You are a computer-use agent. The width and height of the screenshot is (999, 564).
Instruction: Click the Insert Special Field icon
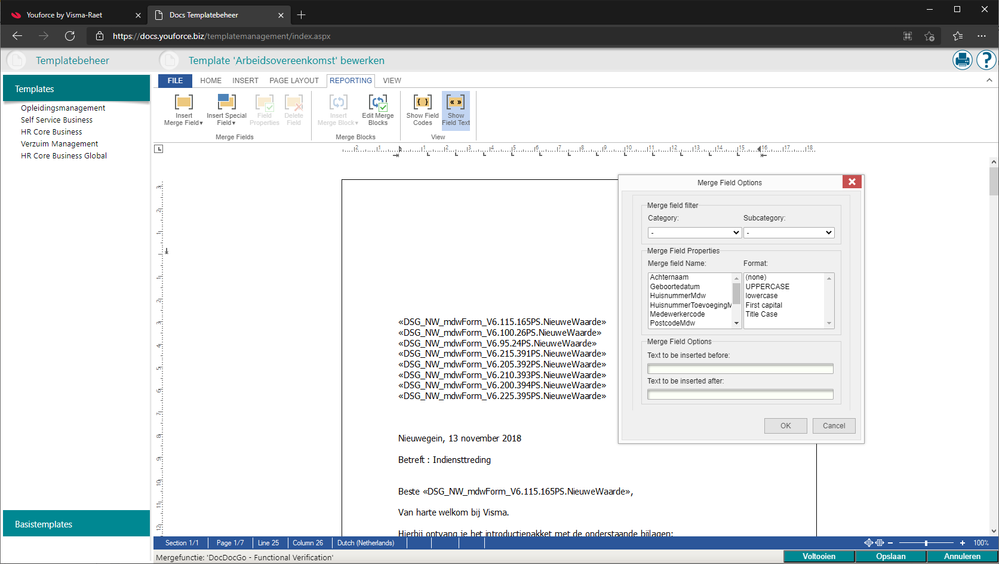point(226,103)
